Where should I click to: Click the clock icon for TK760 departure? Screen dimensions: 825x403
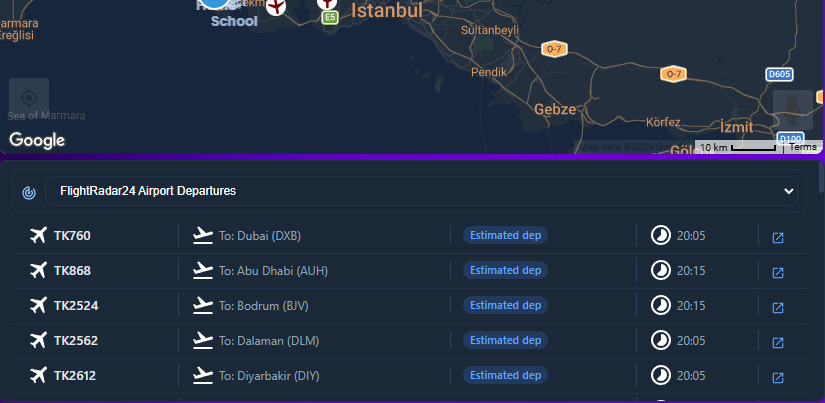(x=661, y=235)
